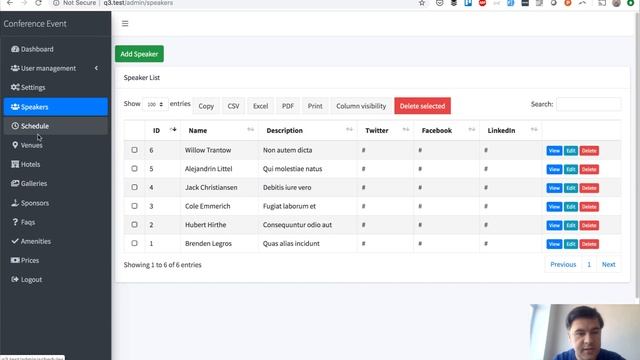Screen dimensions: 640x360
Task: Check the row checkbox for Willow Trantow
Action: (134, 150)
